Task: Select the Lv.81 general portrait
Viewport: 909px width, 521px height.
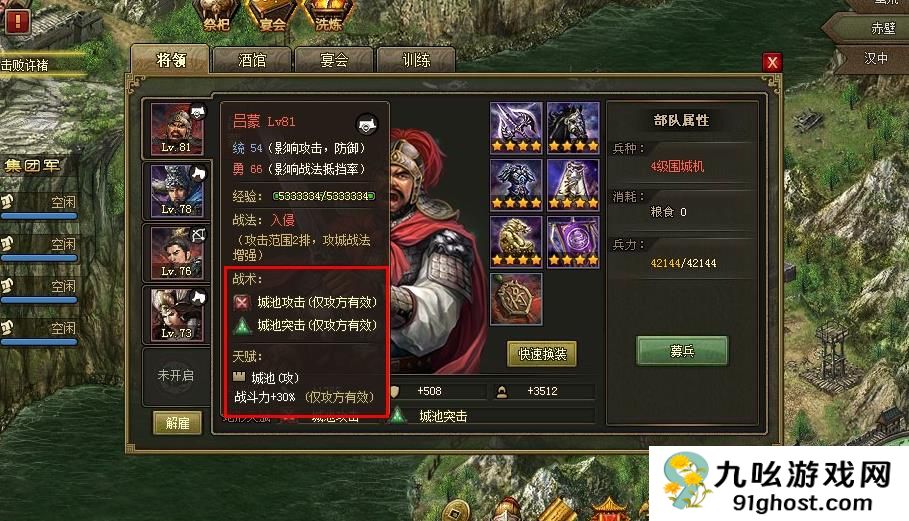Action: pos(177,128)
